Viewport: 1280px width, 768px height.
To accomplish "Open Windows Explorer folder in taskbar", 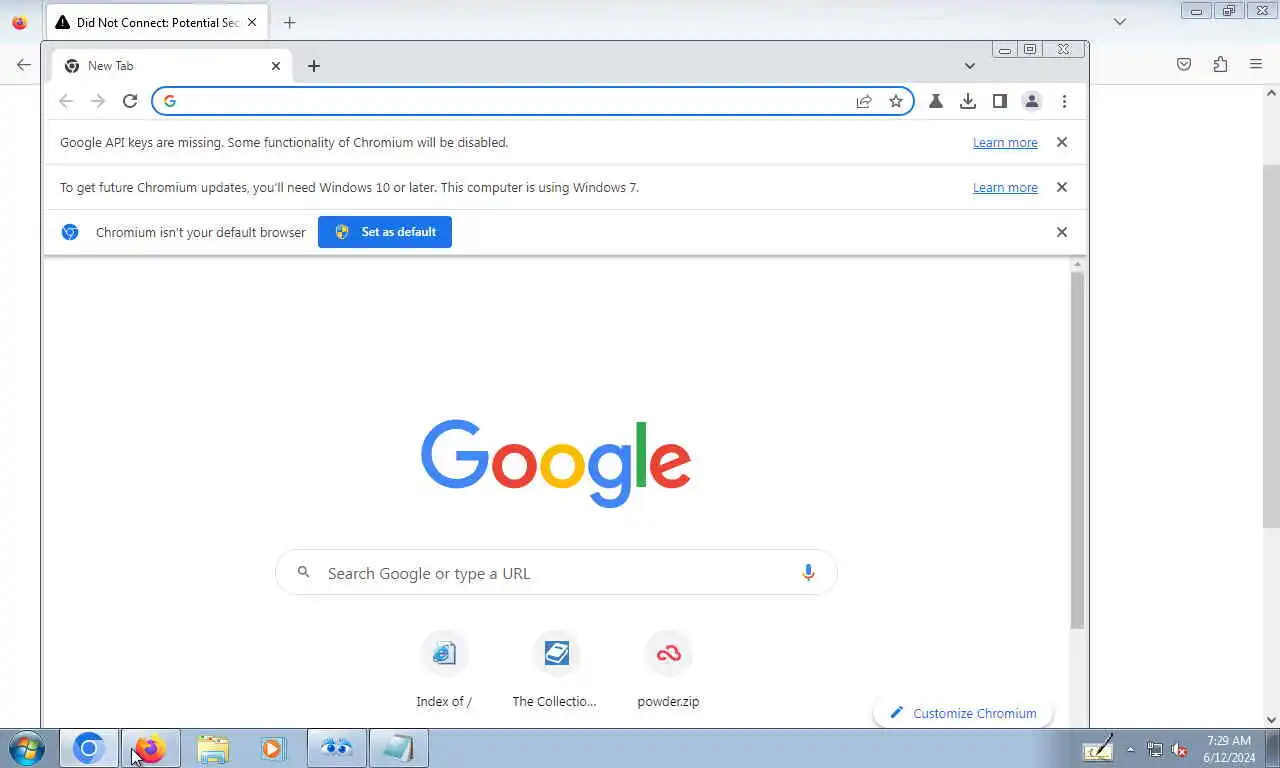I will [x=213, y=748].
